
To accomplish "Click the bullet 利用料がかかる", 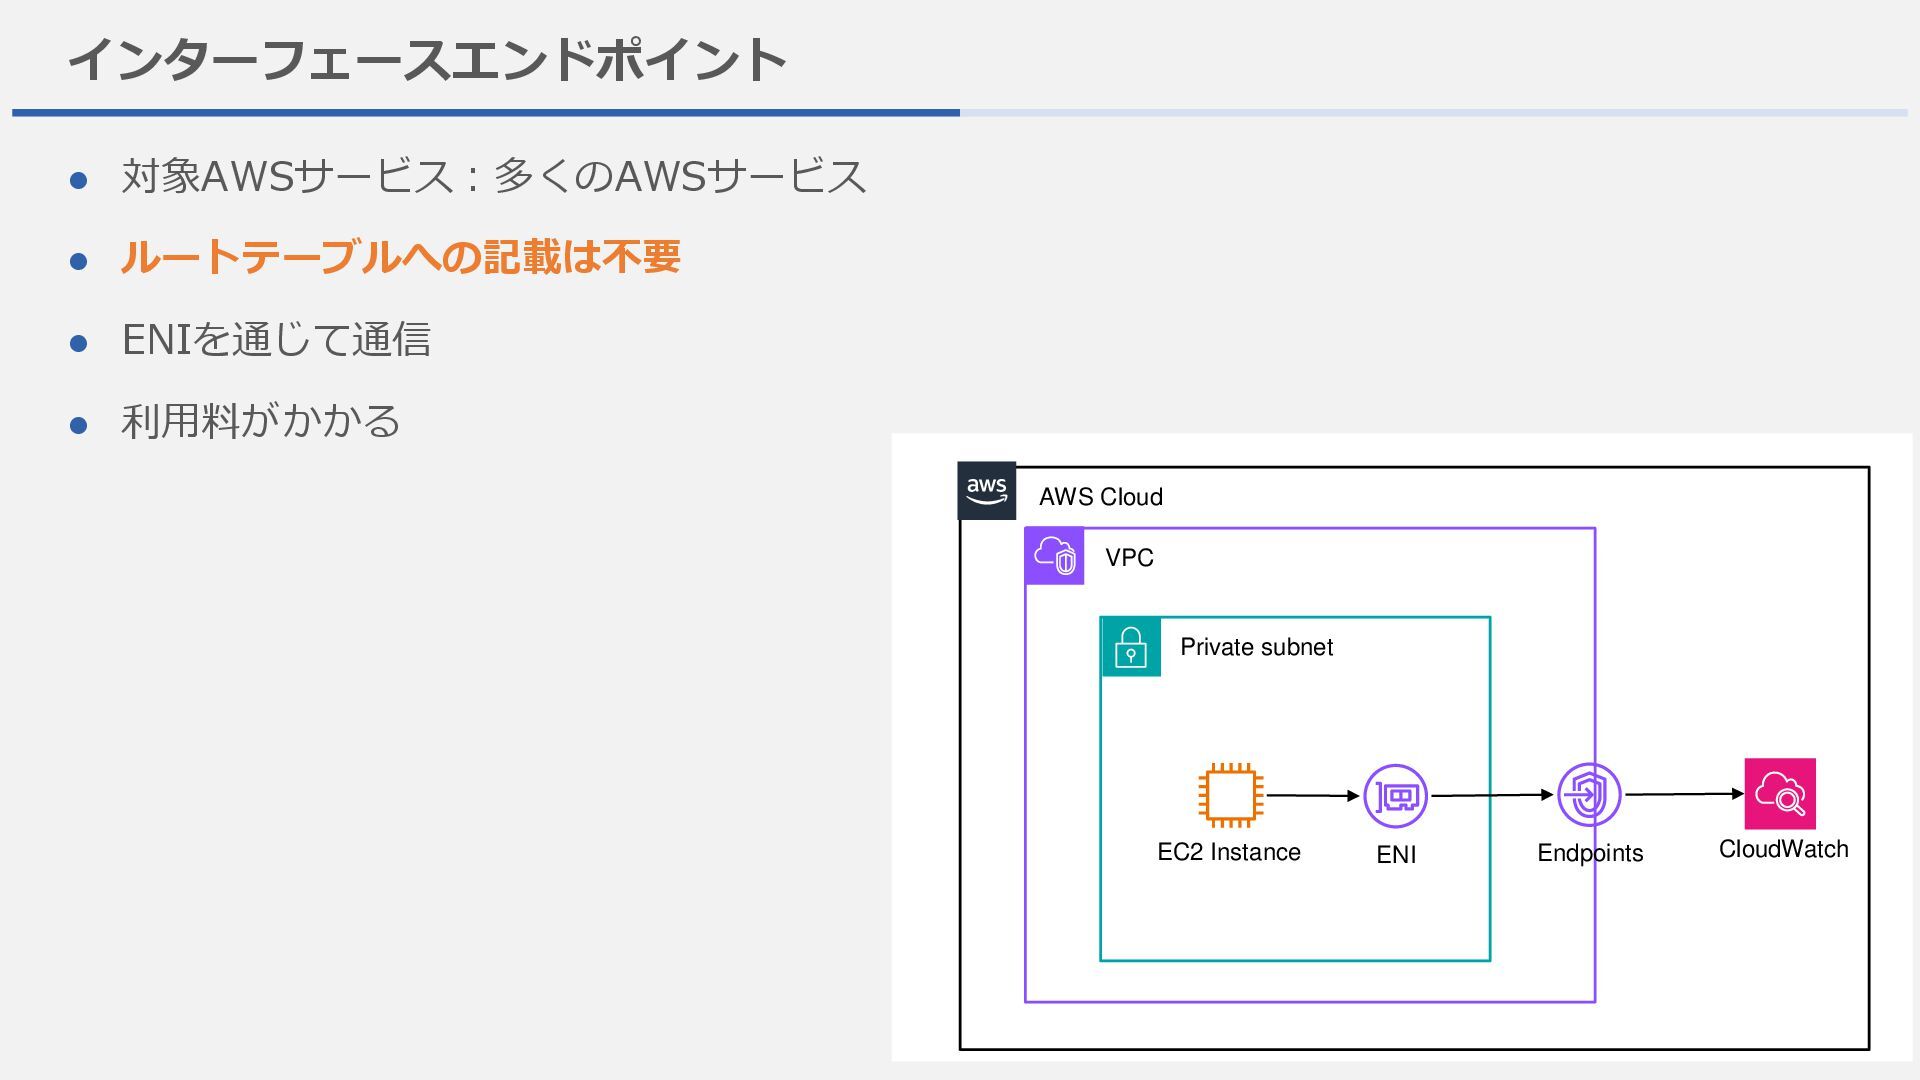I will 261,421.
